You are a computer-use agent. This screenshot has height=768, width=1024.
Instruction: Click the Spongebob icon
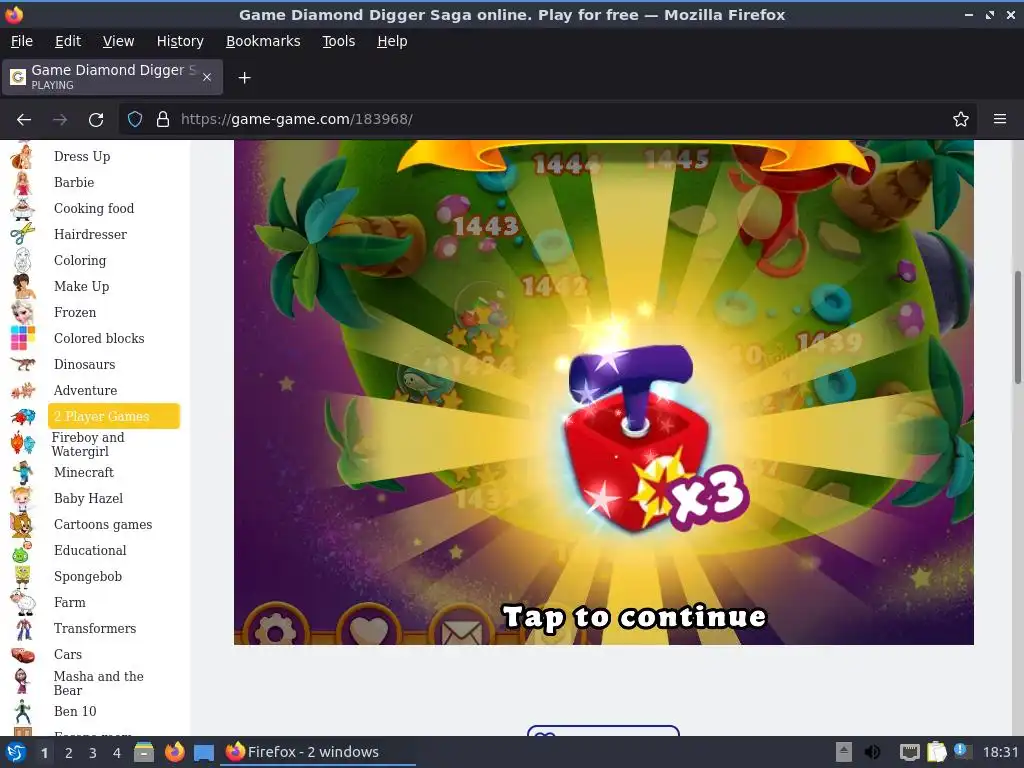click(22, 577)
